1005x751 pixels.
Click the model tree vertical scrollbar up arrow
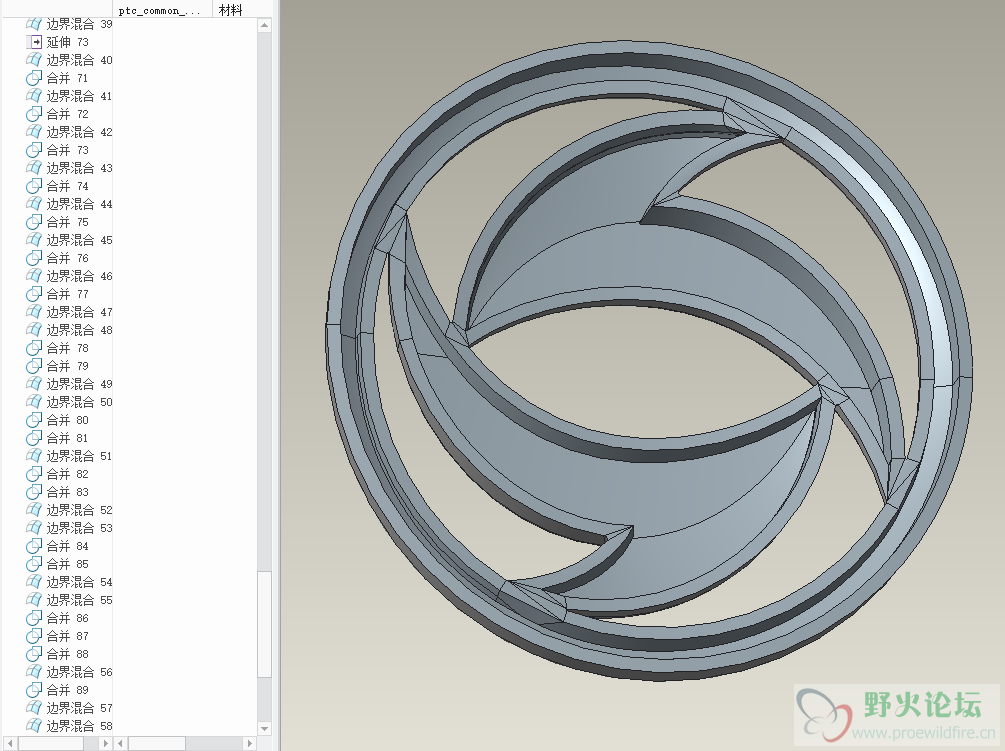click(x=264, y=25)
